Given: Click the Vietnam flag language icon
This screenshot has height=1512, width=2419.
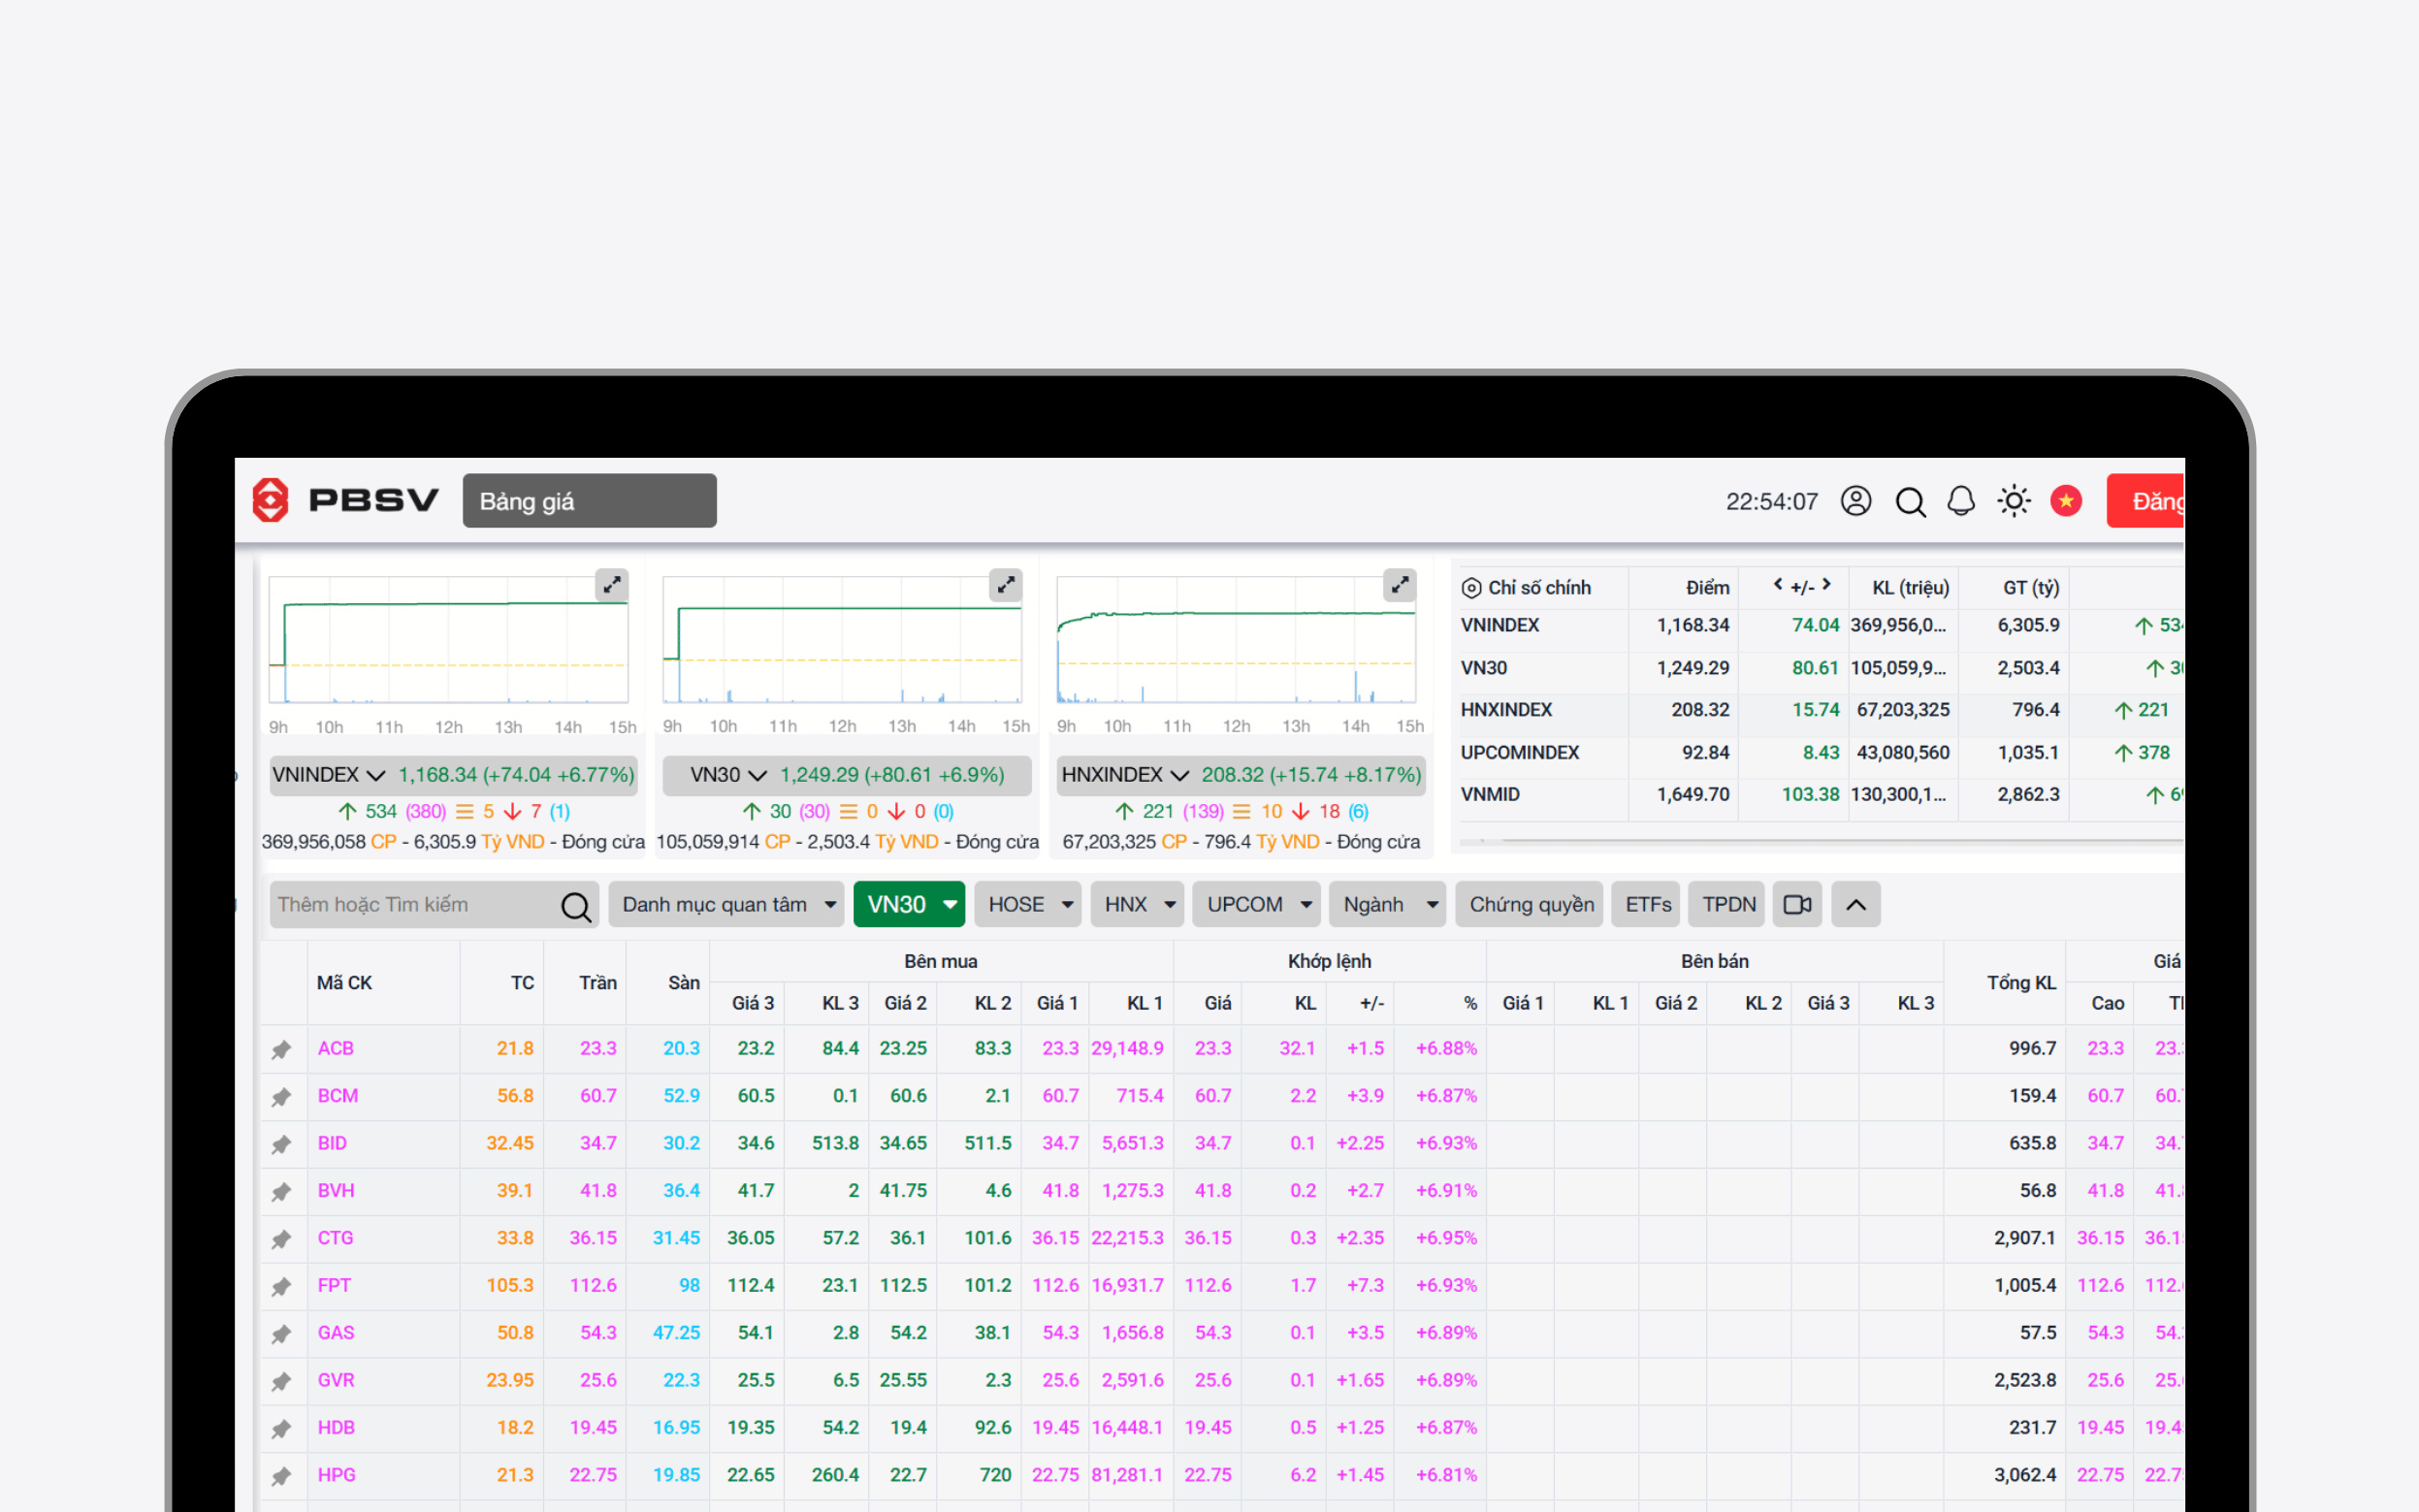Looking at the screenshot, I should coord(2065,501).
